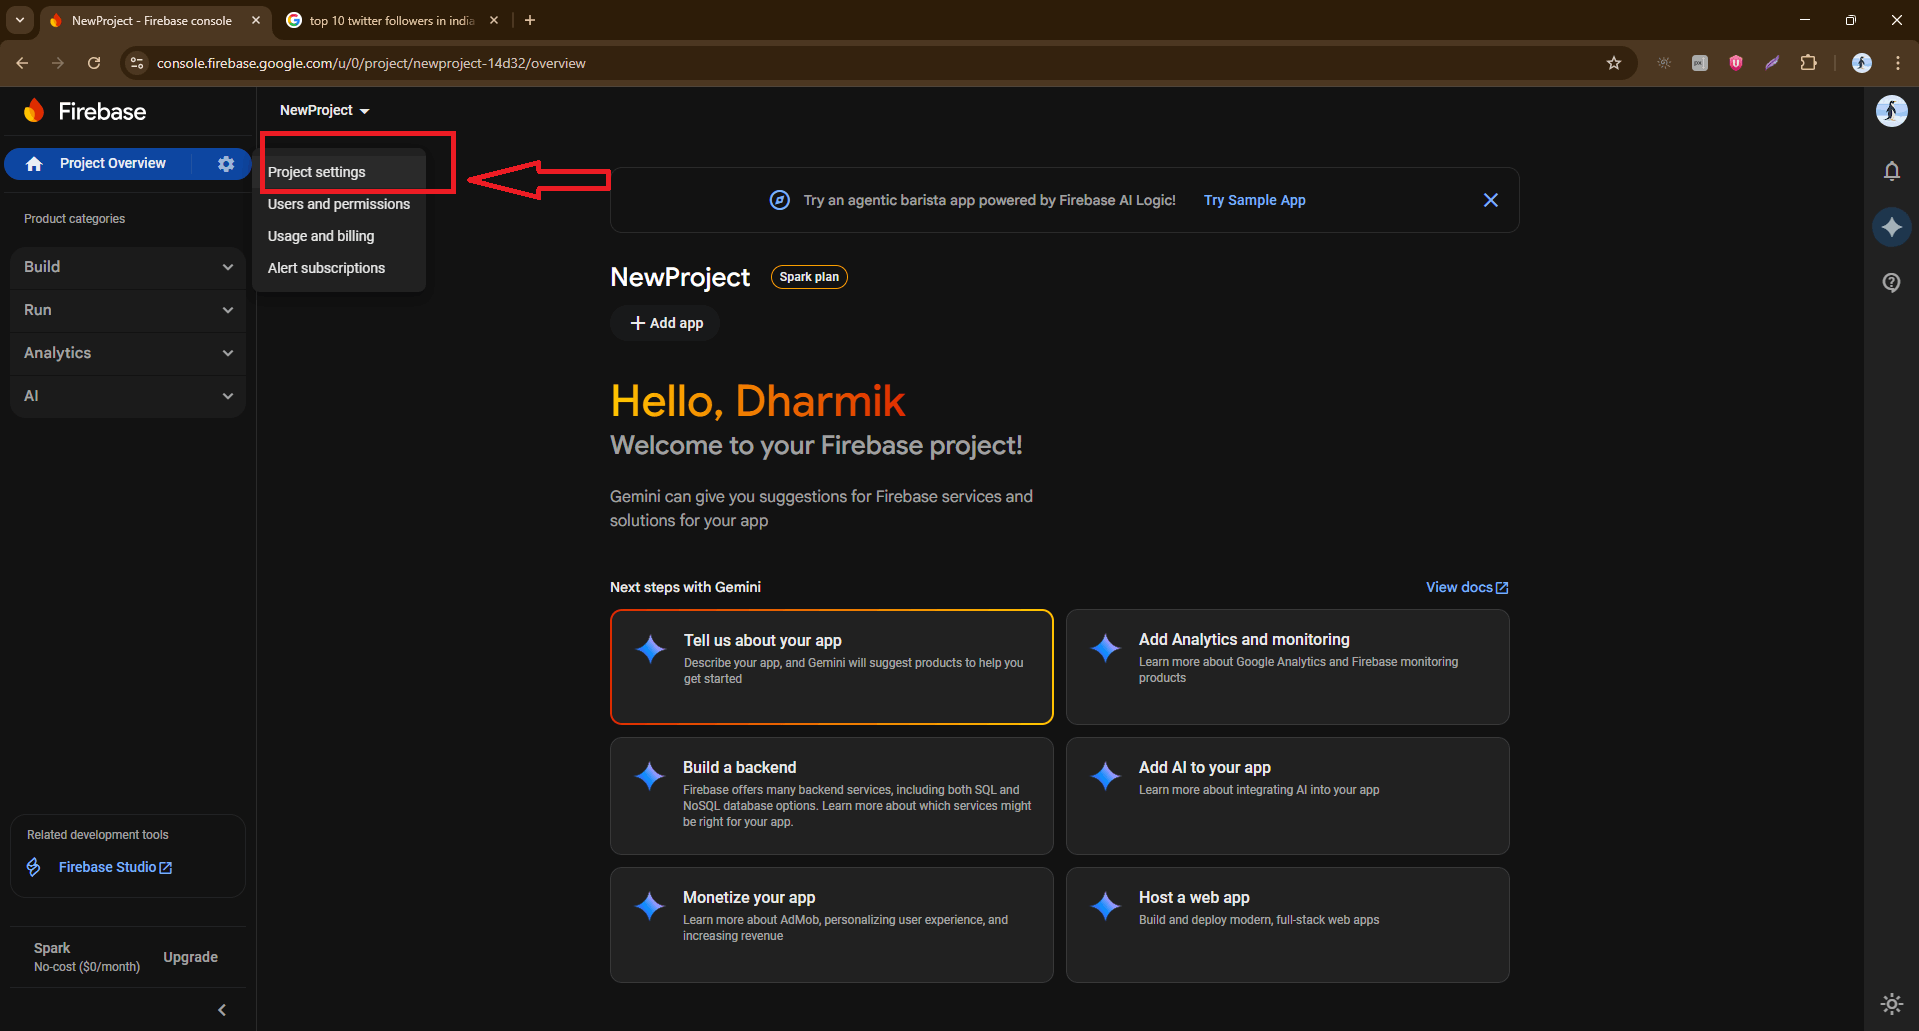Open the Gemini sparkle assistant icon
Screen dimensions: 1919x1031
click(x=1891, y=227)
